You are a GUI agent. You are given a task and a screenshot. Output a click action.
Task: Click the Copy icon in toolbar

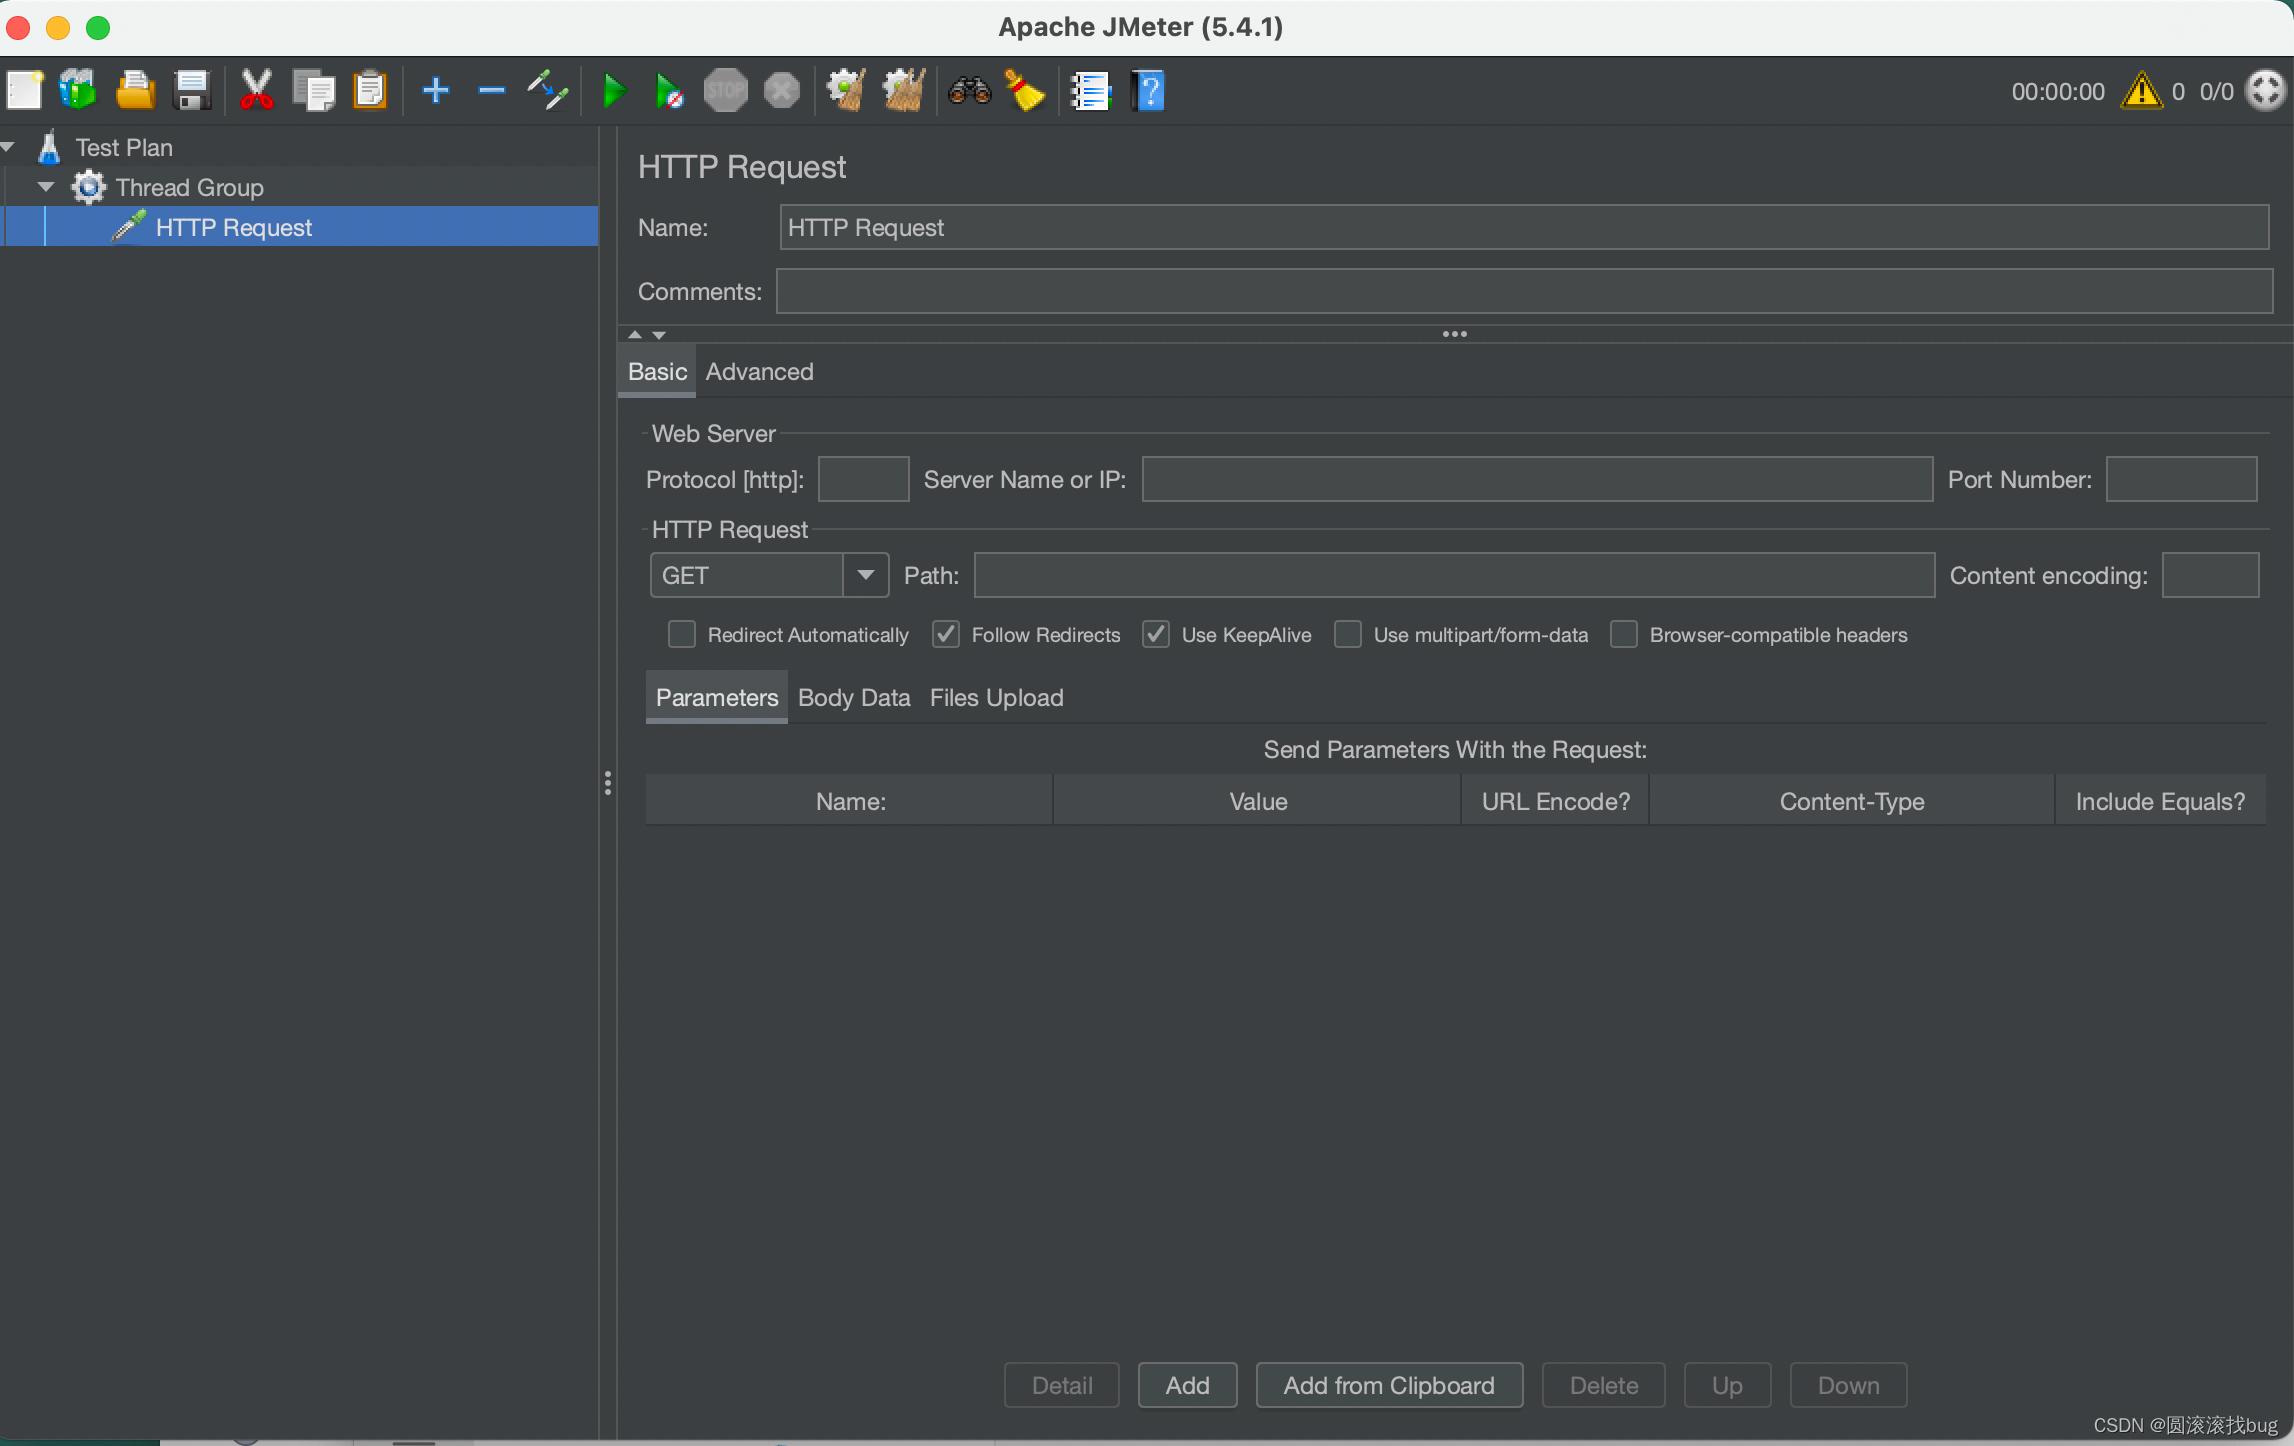(x=314, y=91)
